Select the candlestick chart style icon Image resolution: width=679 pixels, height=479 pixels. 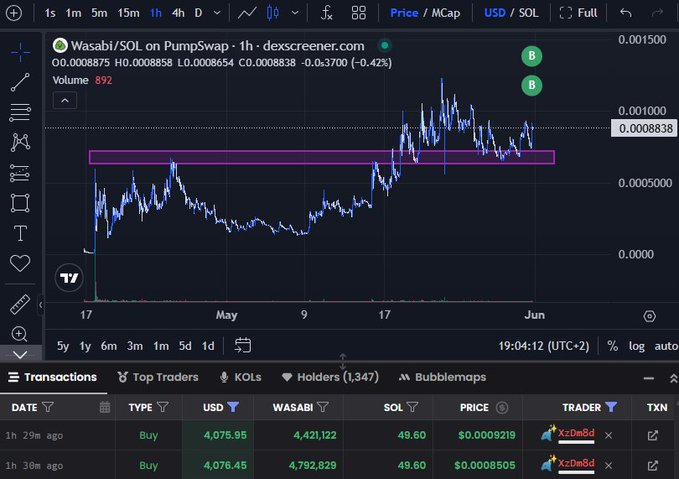coord(273,13)
